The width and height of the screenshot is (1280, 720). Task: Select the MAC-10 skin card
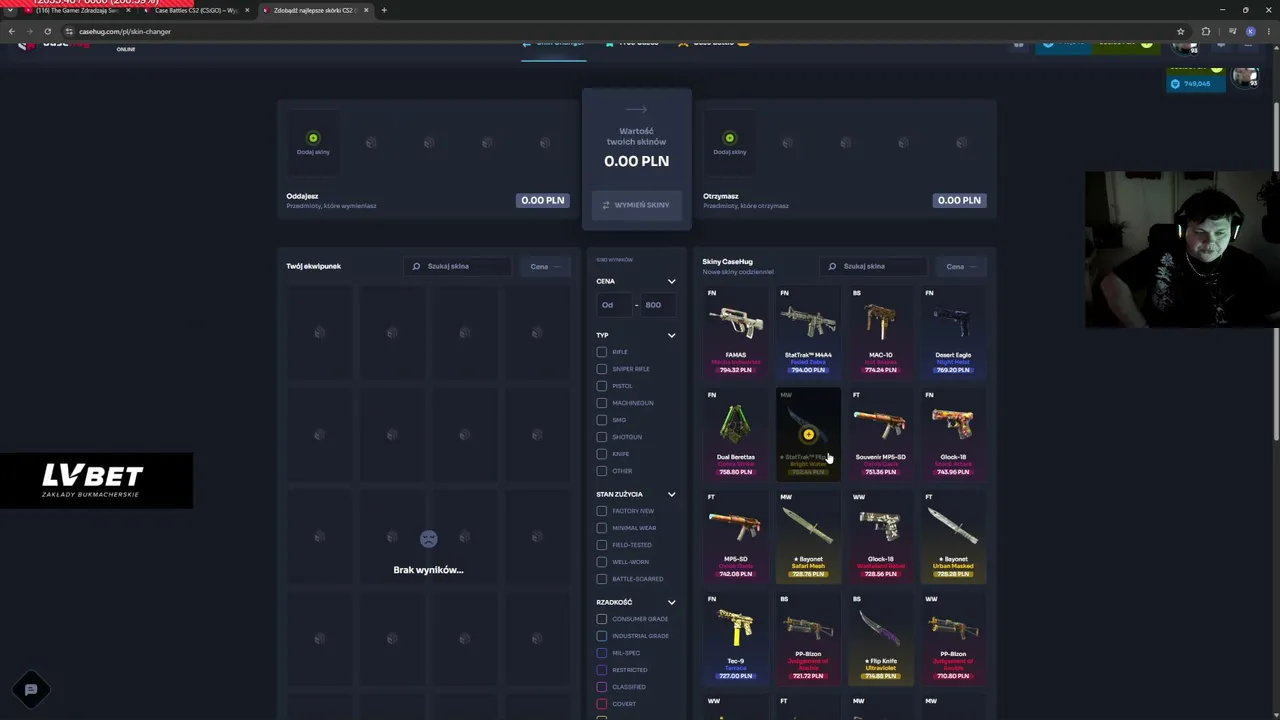tap(881, 332)
